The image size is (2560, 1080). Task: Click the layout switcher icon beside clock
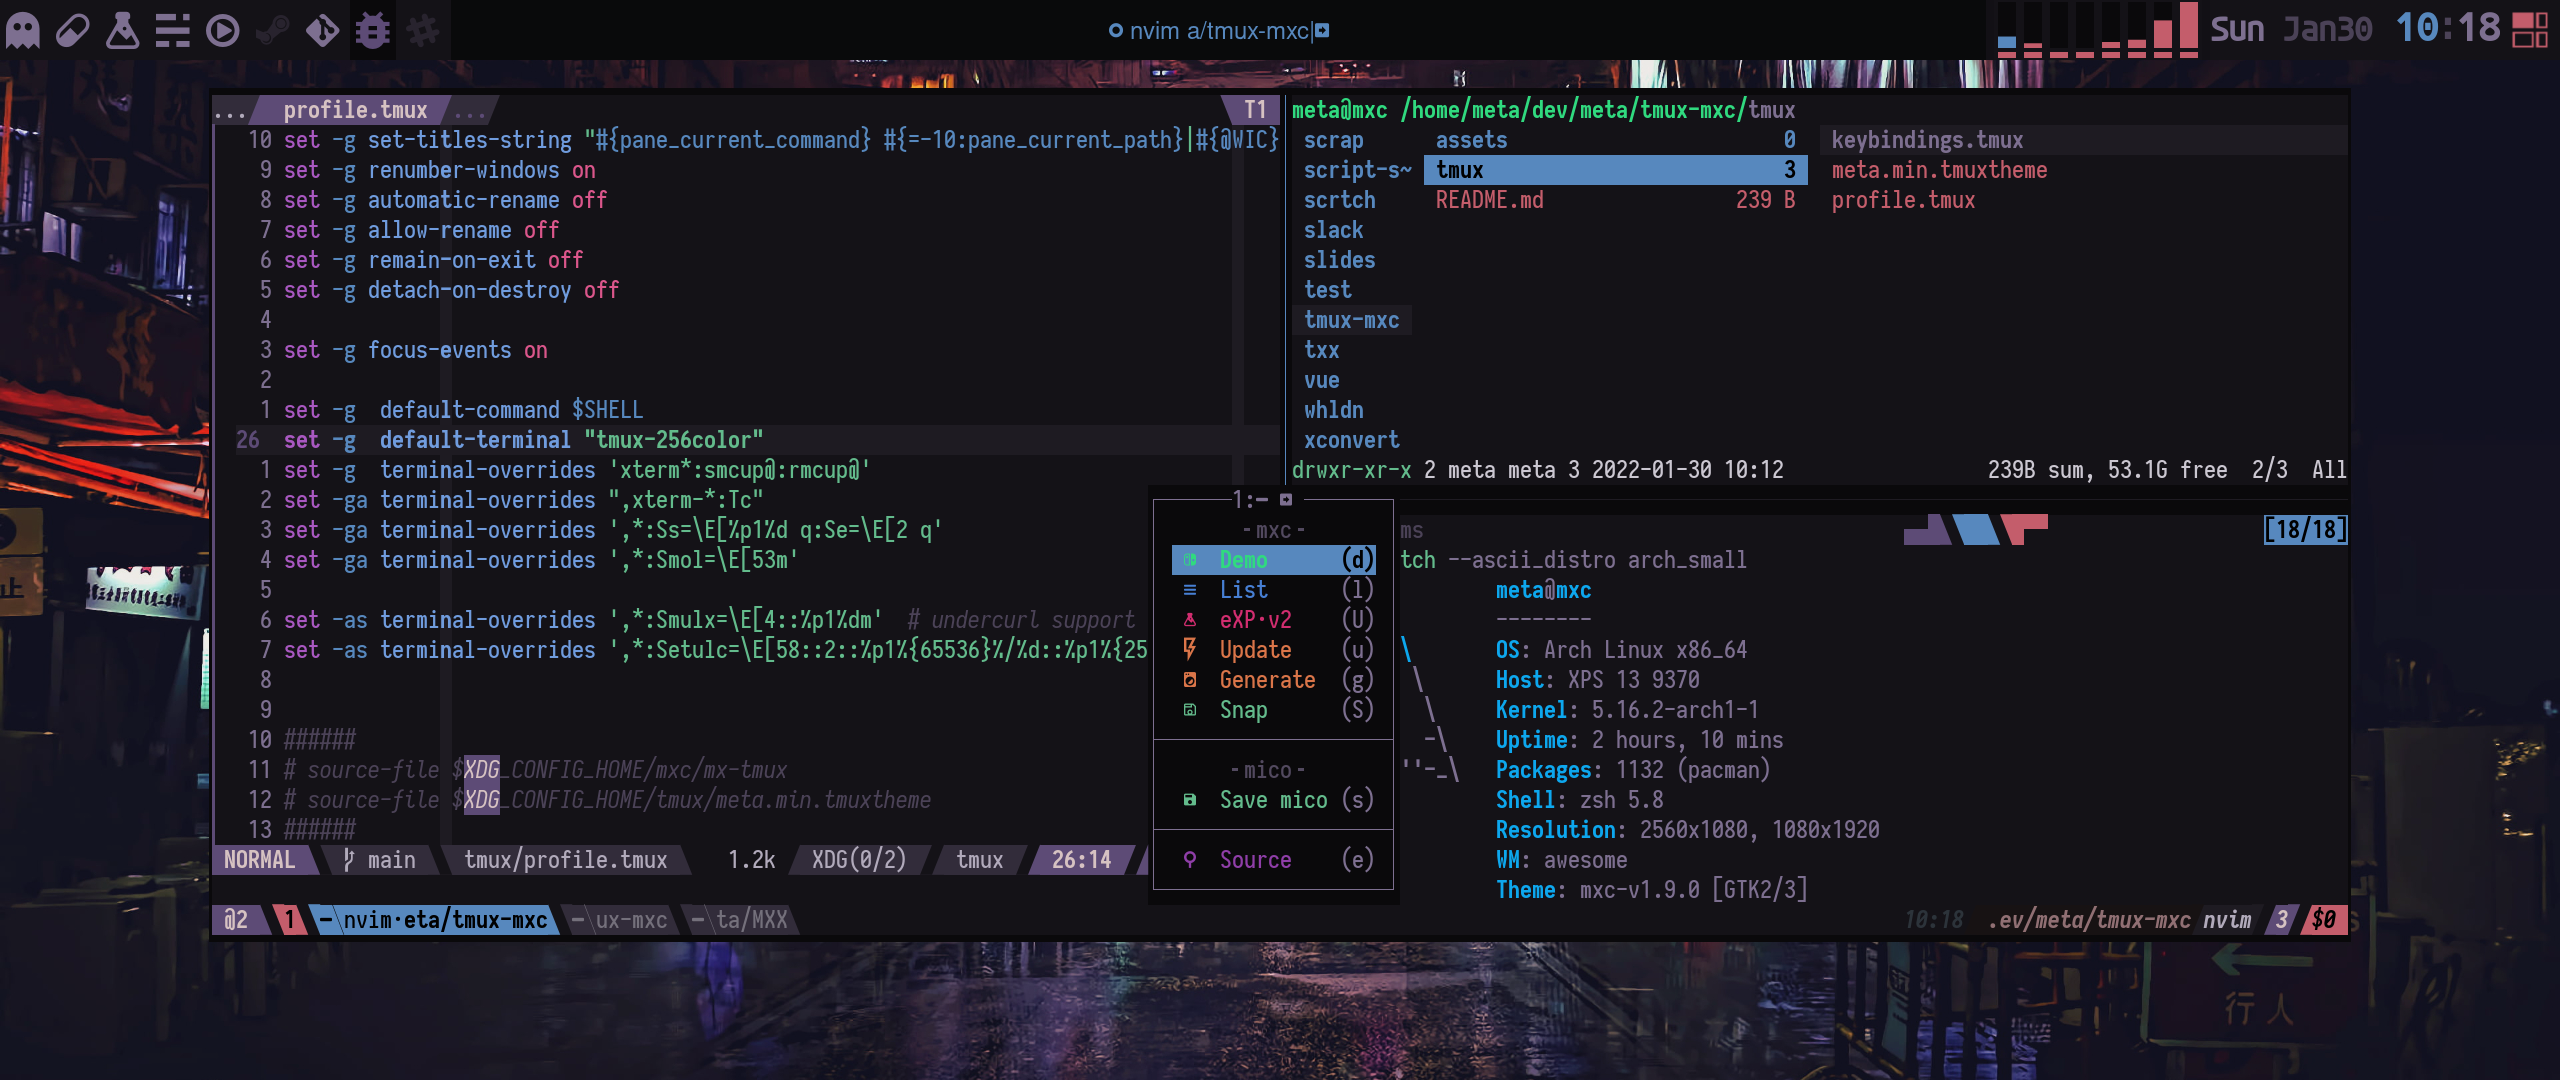click(x=2530, y=29)
